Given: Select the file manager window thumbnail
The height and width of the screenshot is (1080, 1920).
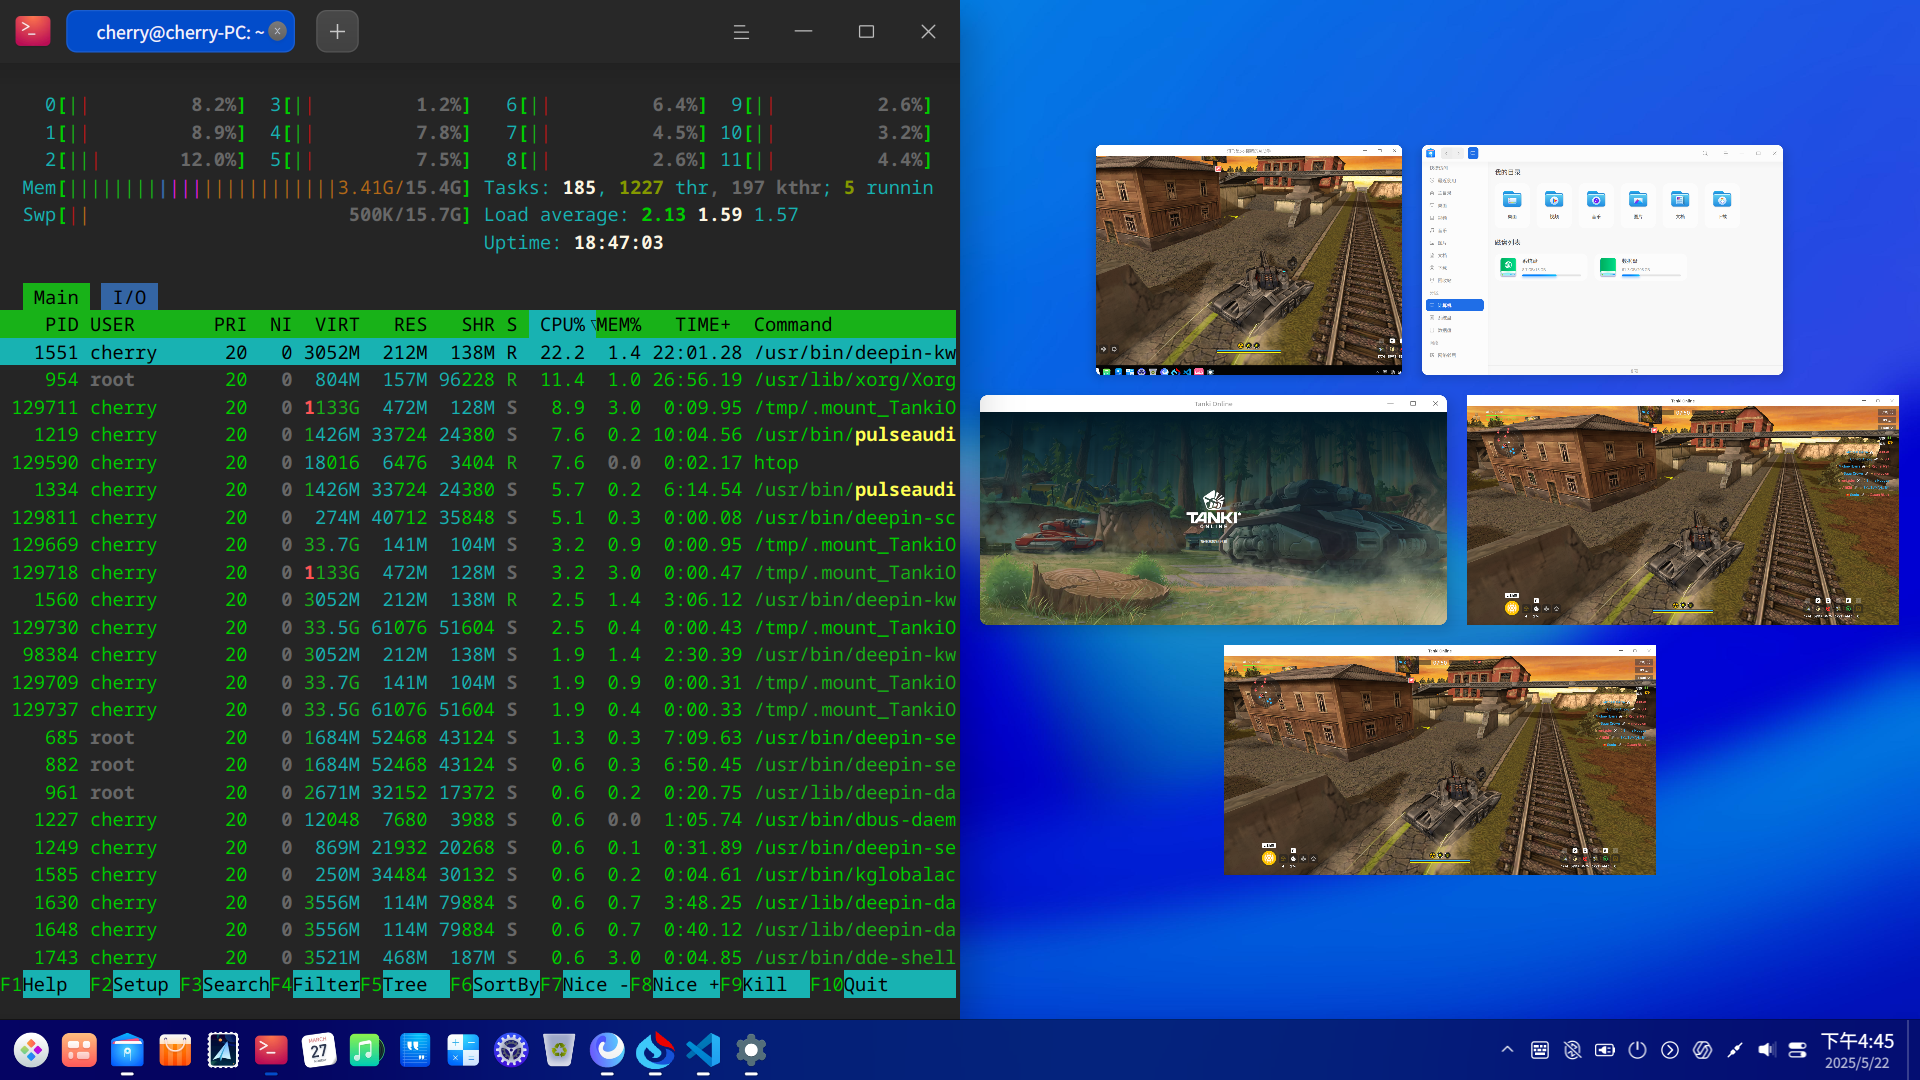Looking at the screenshot, I should click(x=1602, y=260).
